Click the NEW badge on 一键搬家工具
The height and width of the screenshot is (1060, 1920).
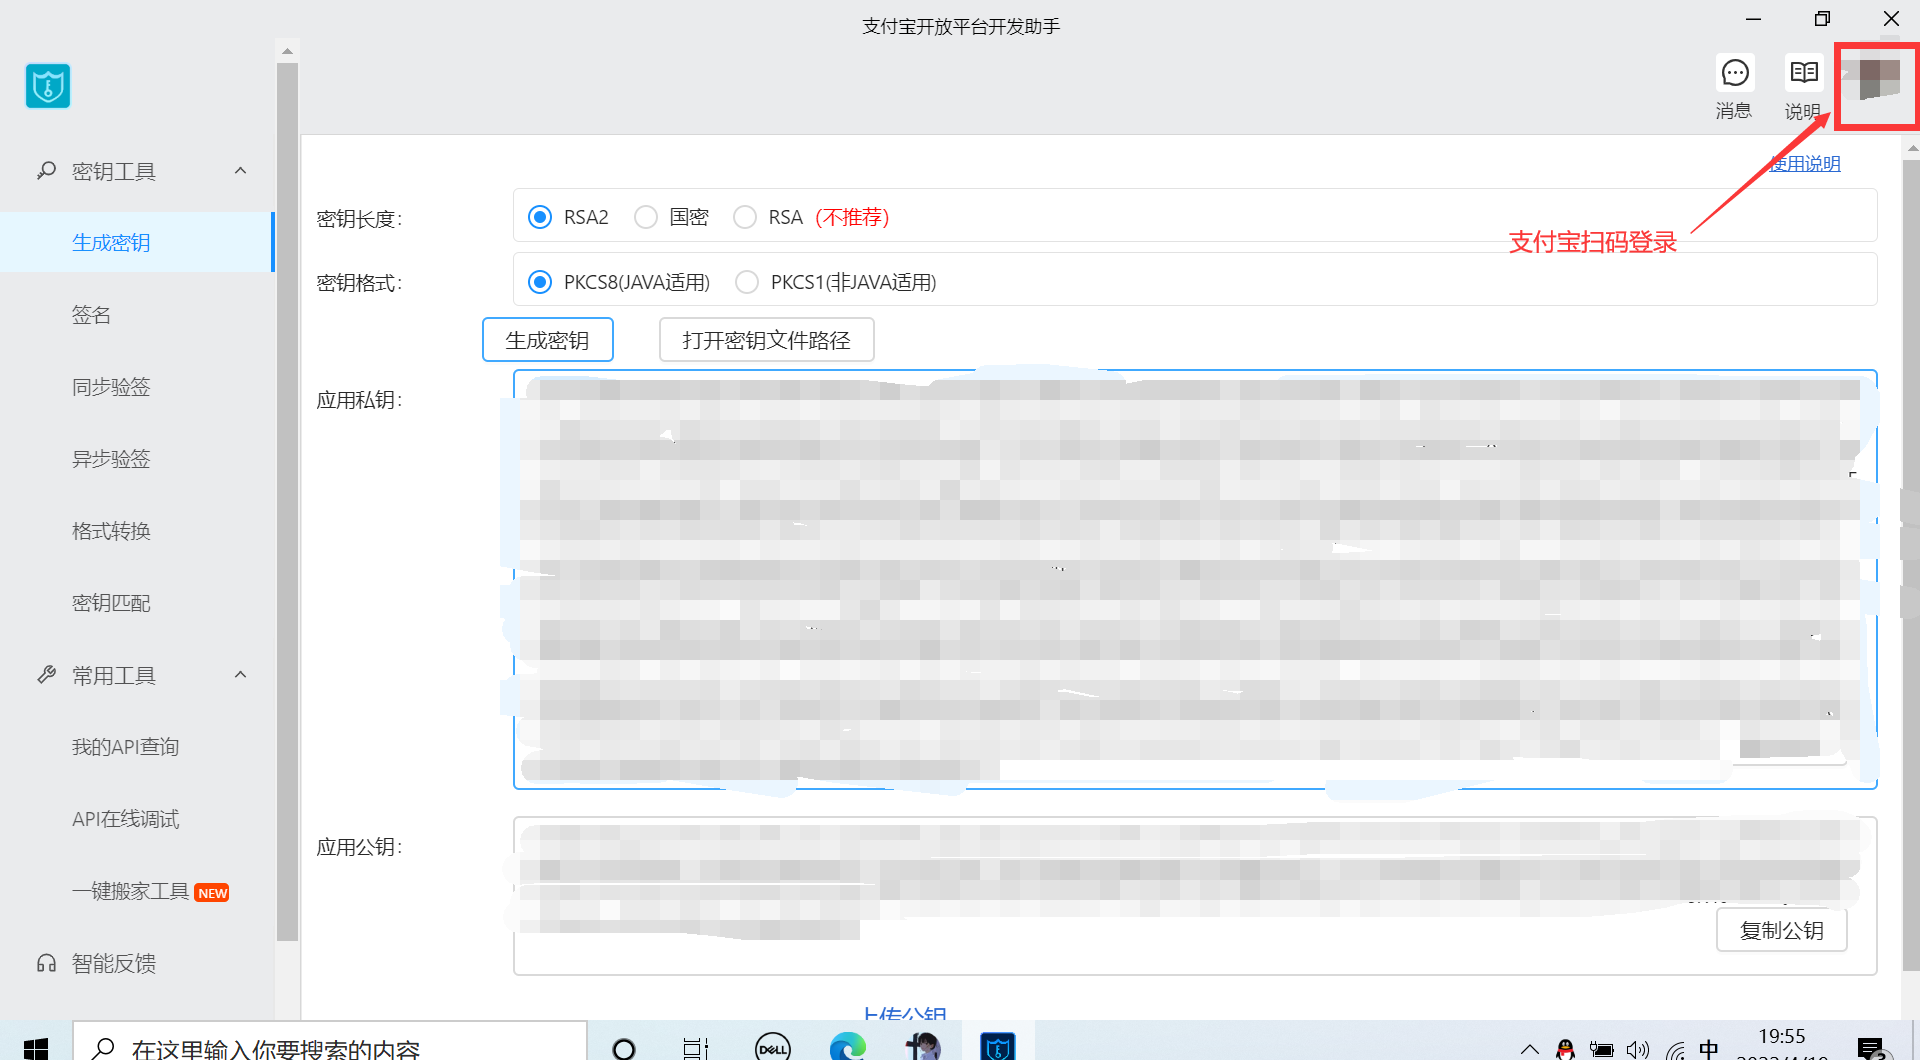point(212,893)
